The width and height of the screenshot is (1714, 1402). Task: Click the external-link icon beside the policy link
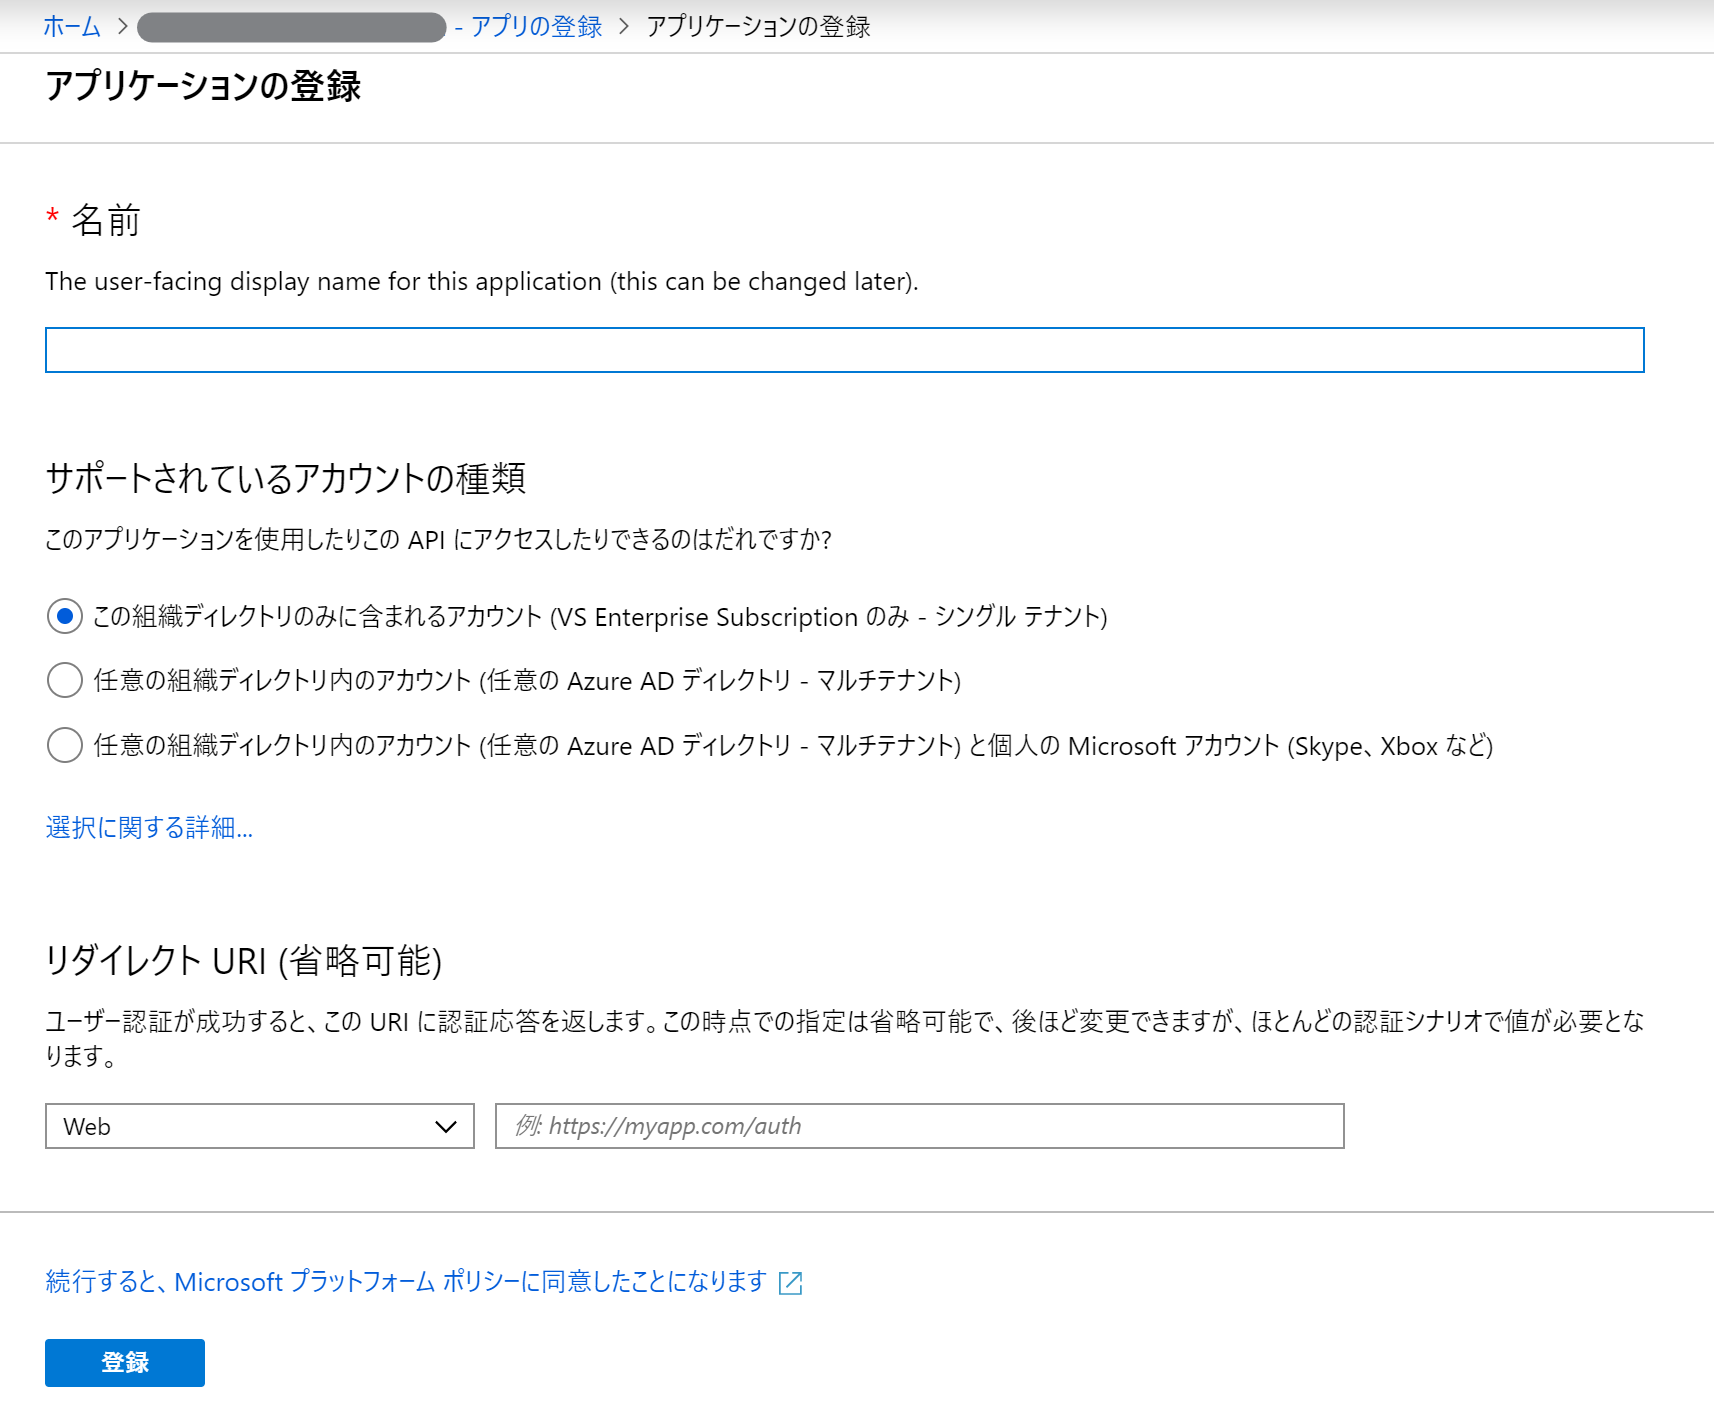click(791, 1281)
